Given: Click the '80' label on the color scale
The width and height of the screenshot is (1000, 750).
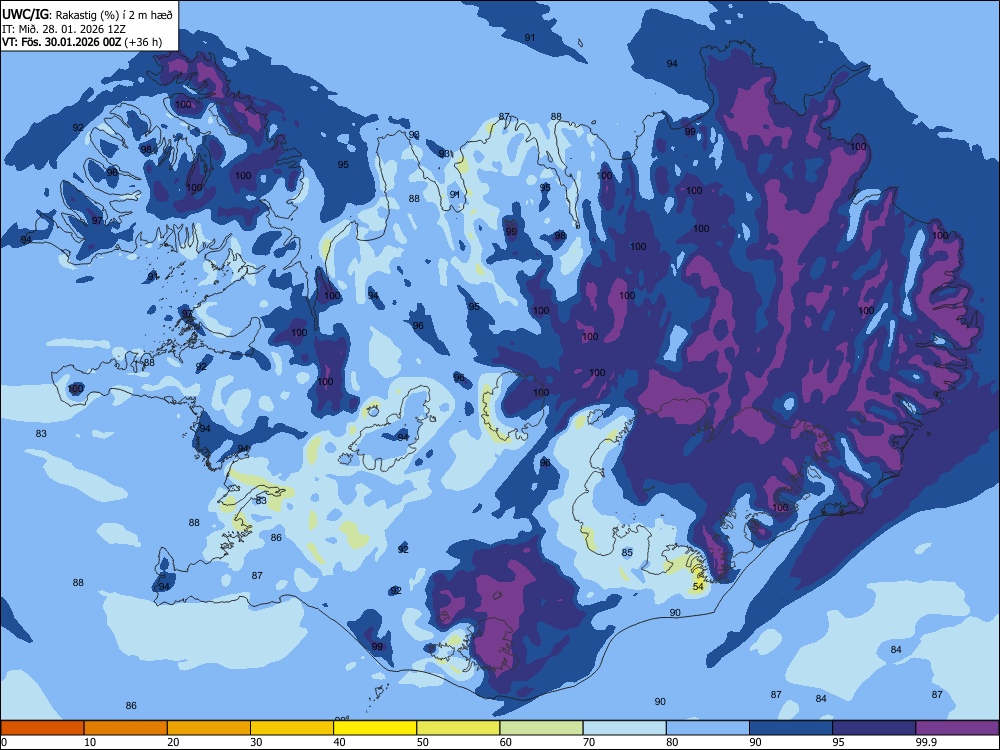Looking at the screenshot, I should (672, 742).
